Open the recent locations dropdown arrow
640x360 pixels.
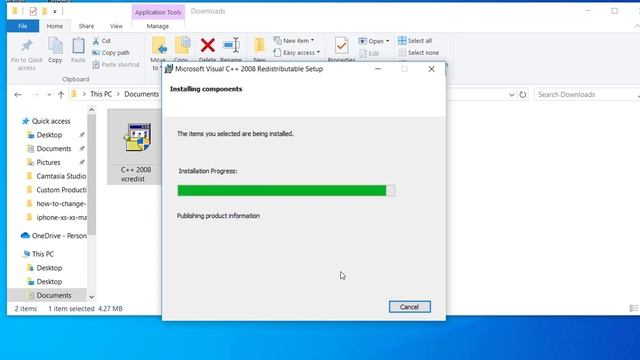[49, 95]
